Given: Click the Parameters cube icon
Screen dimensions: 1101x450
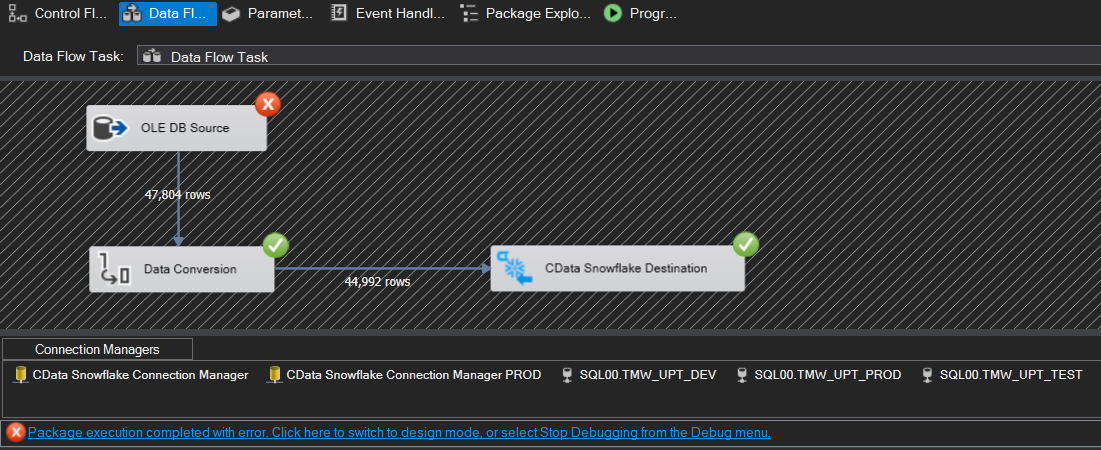Looking at the screenshot, I should pyautogui.click(x=231, y=13).
